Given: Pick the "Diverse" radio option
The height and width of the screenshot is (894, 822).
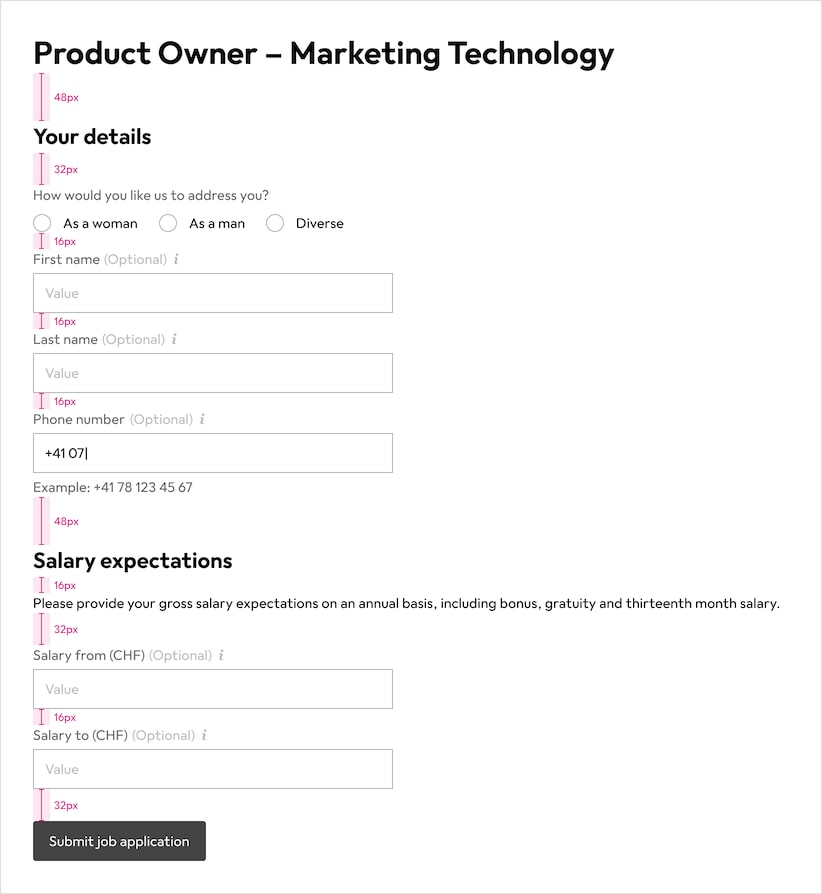Looking at the screenshot, I should (275, 224).
